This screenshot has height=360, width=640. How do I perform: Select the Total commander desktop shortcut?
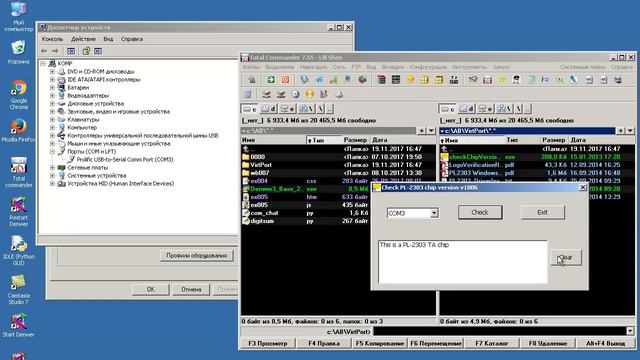[18, 173]
